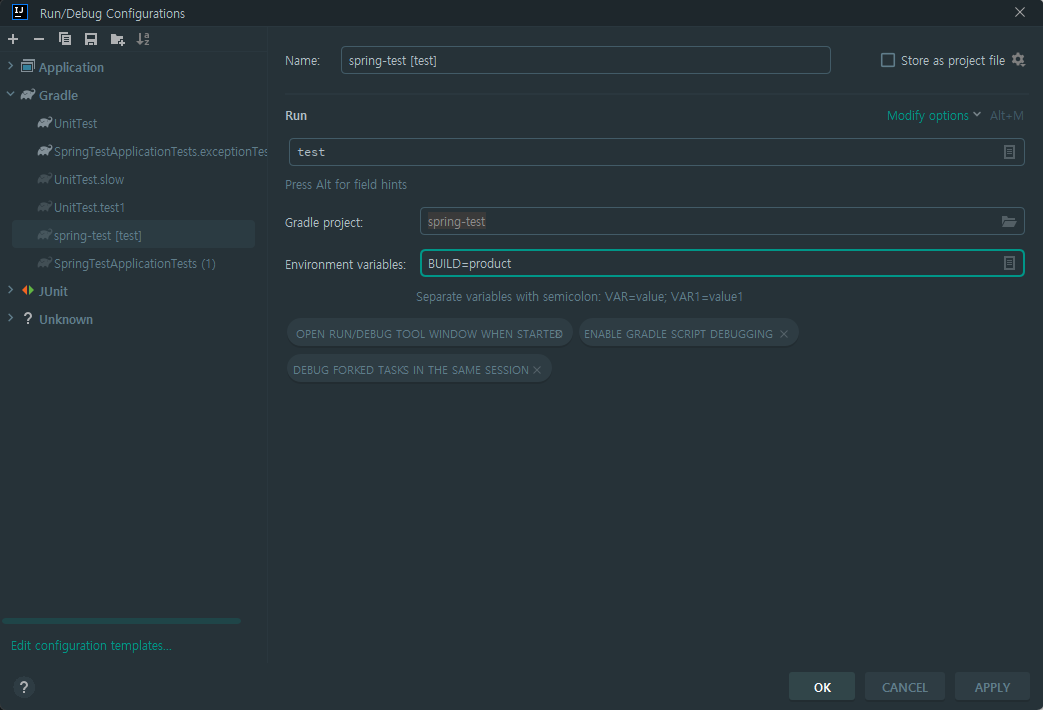Click the Gradle elephant icon beside UnitTest.slow
Screen dimensions: 1043x710
45,179
